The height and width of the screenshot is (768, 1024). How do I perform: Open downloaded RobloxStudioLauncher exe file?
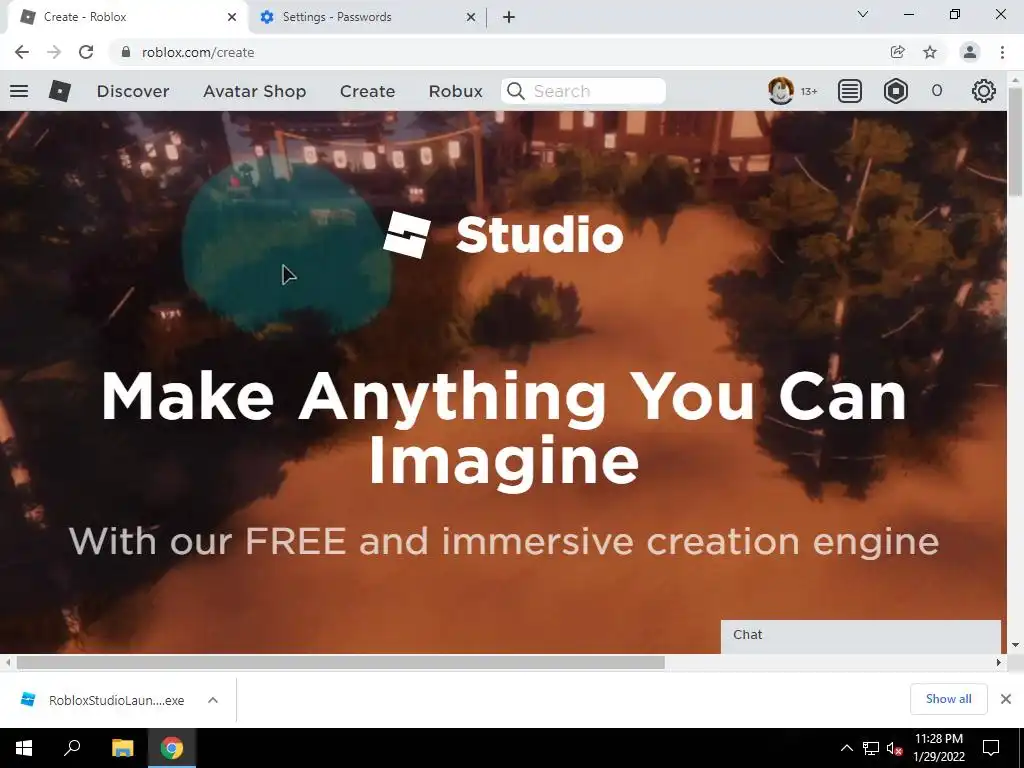(x=101, y=700)
